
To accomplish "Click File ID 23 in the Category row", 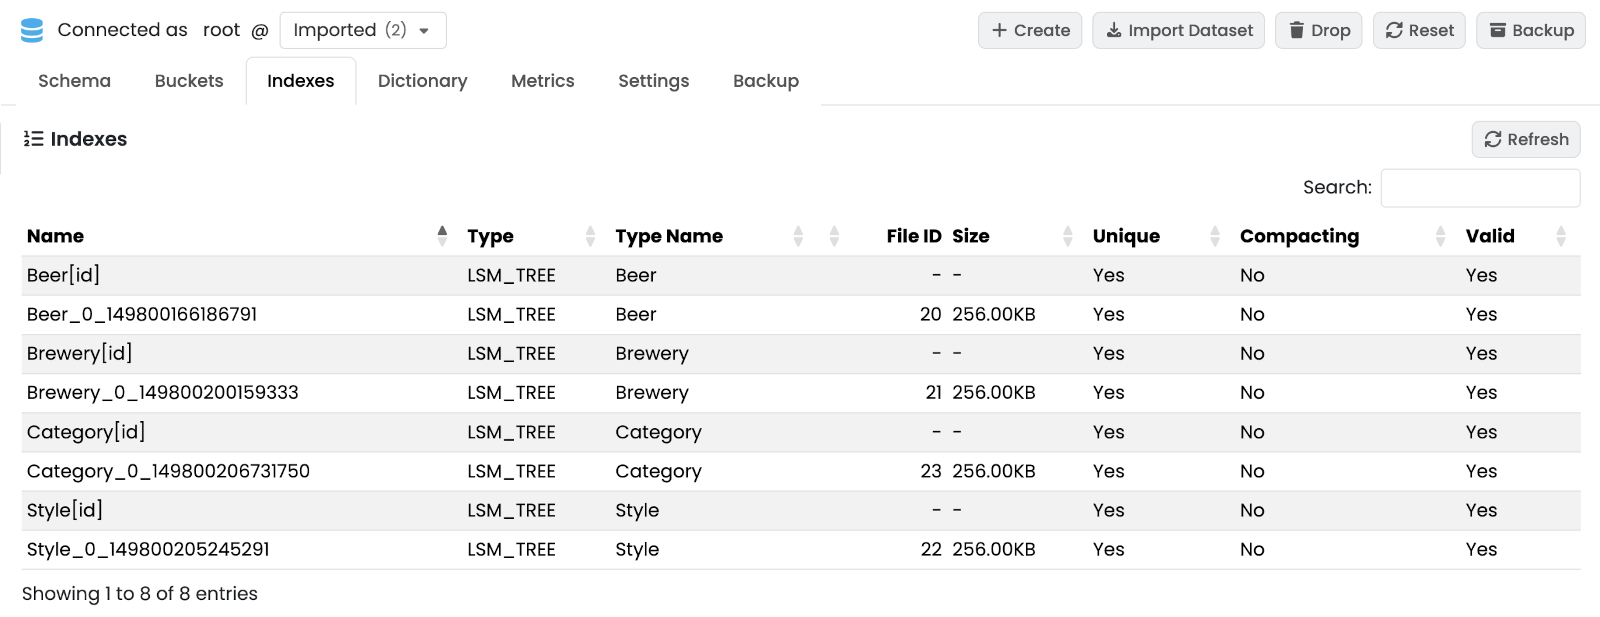I will (x=931, y=471).
